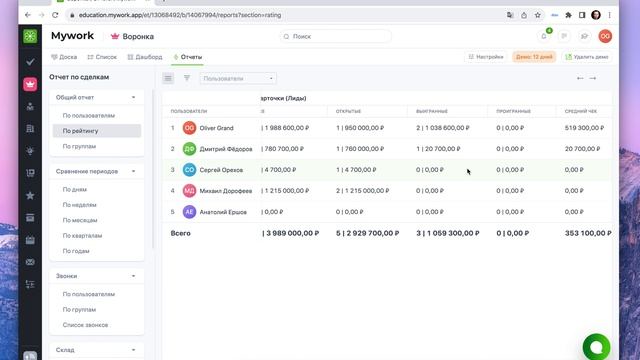The height and width of the screenshot is (360, 640).
Task: Open the envelope mail icon in sidebar
Action: click(30, 262)
